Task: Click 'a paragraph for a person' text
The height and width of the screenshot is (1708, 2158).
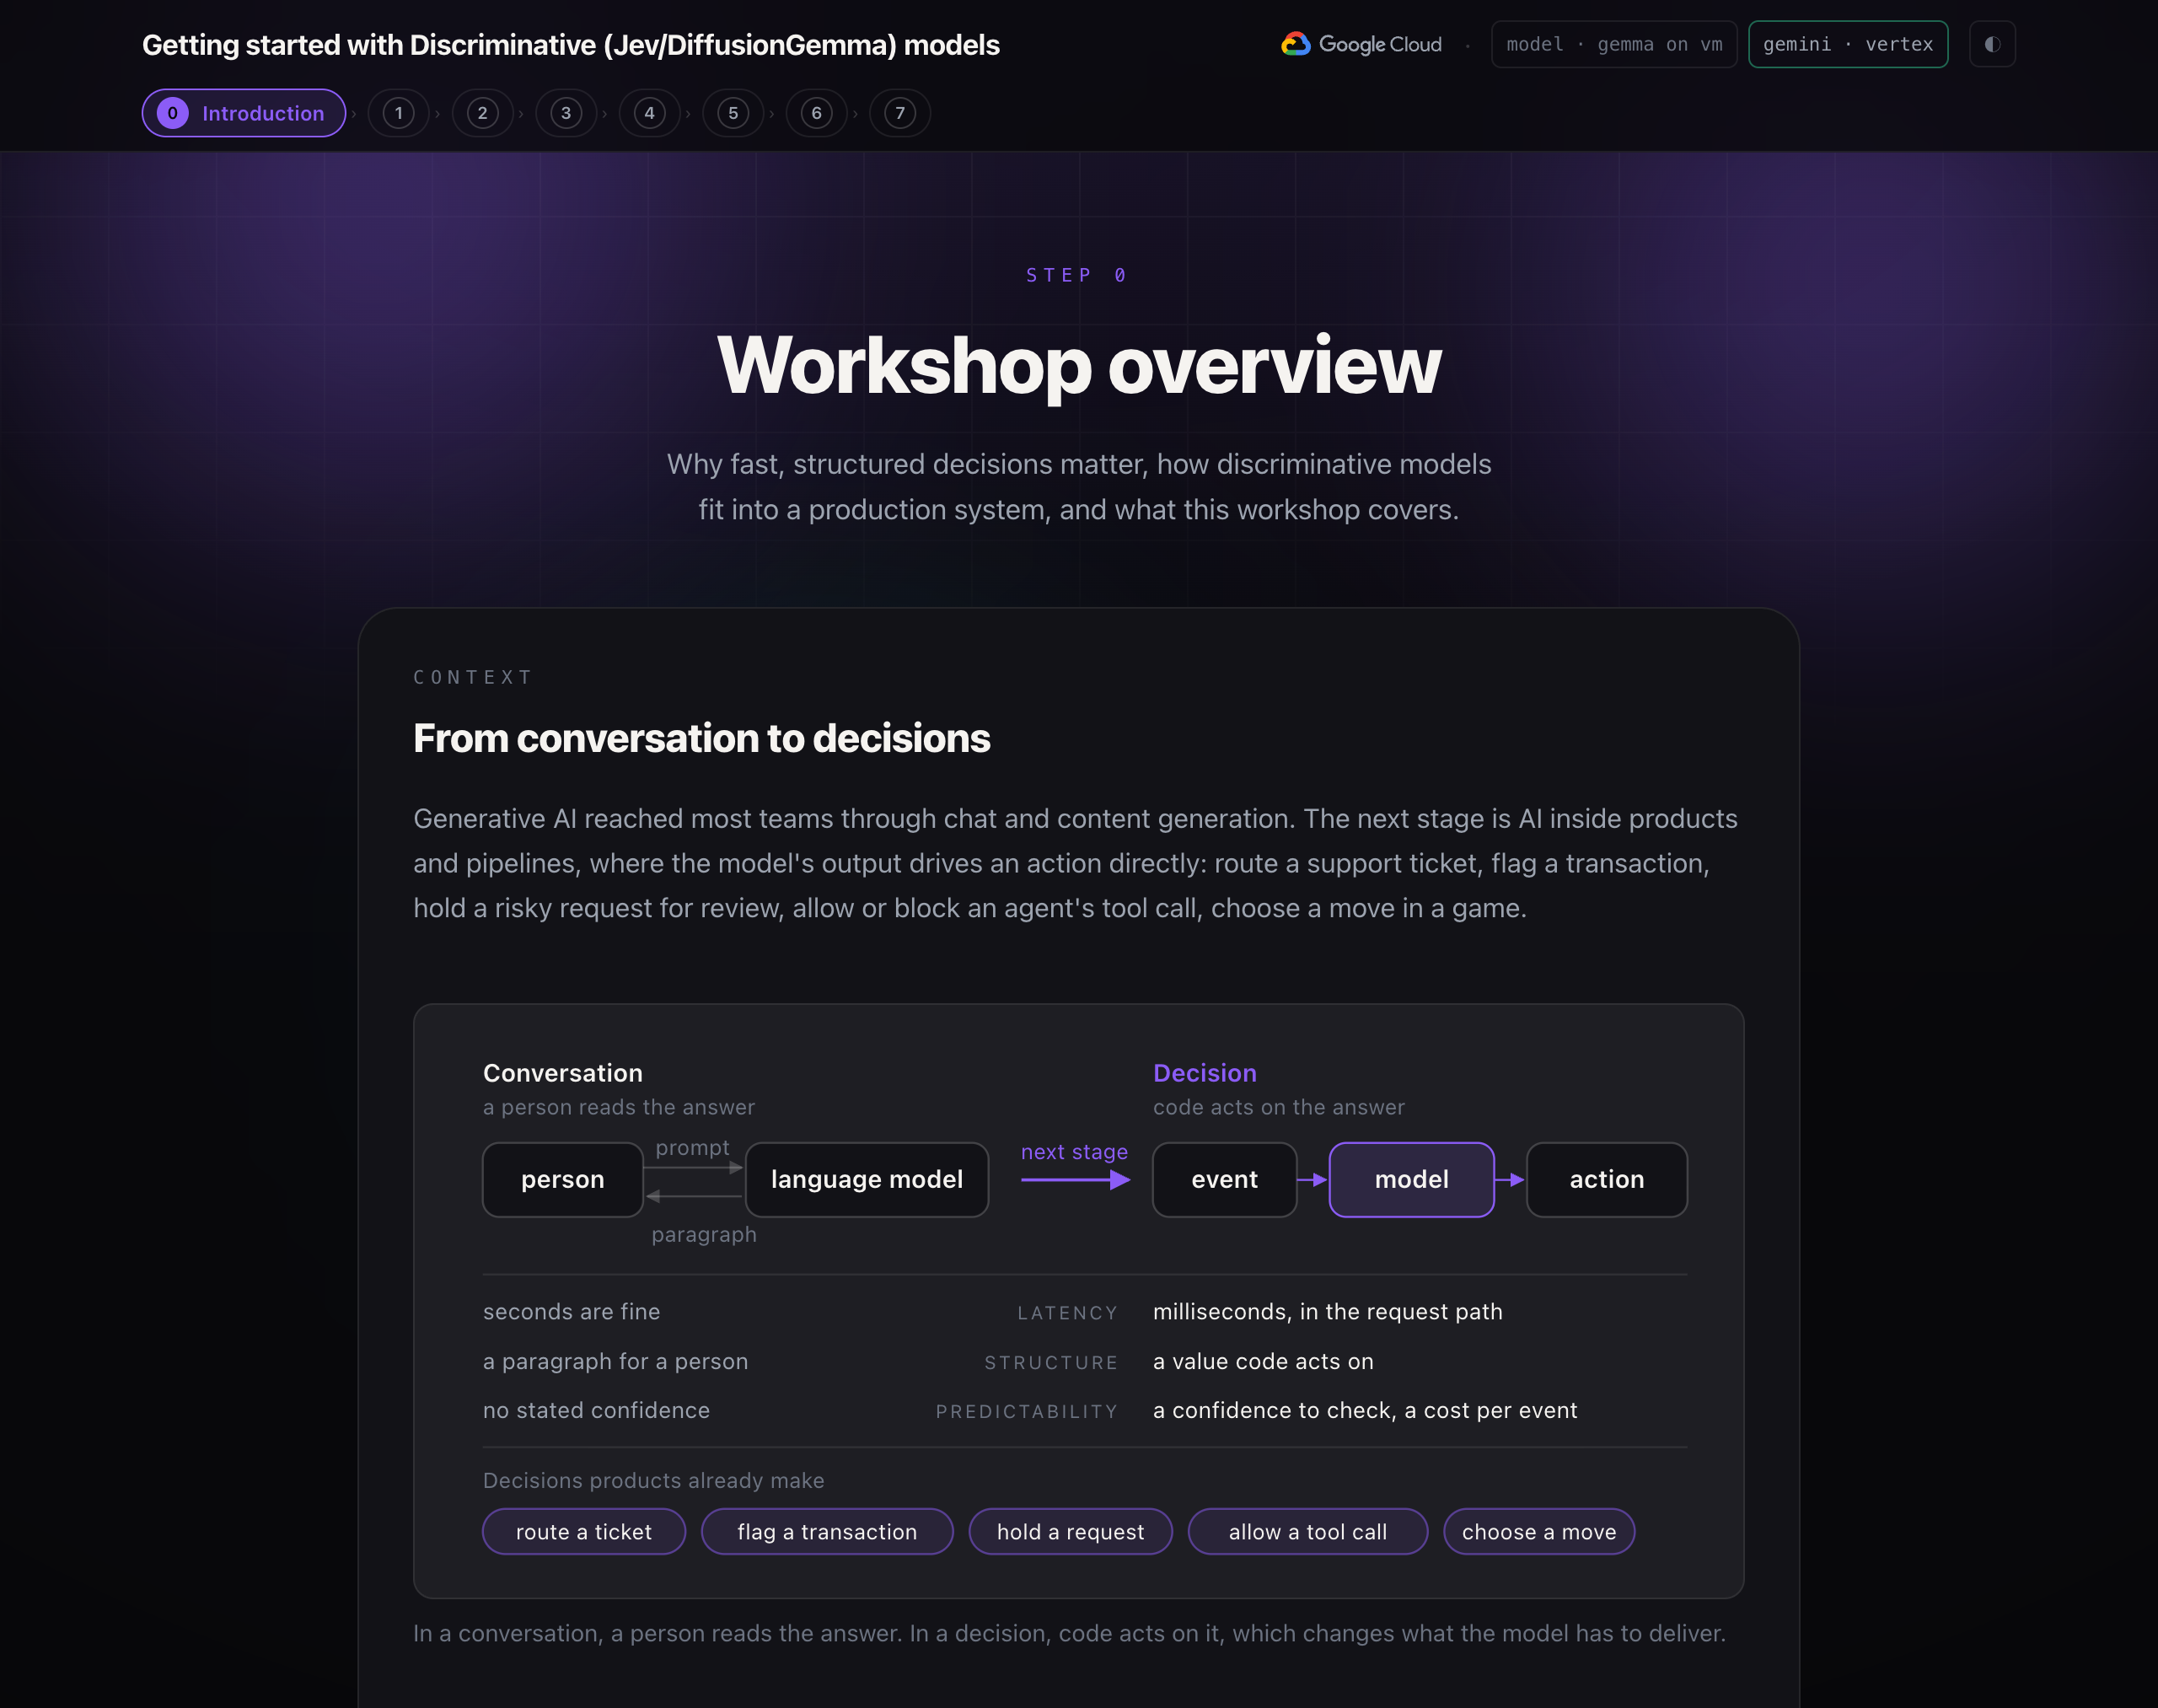Action: tap(615, 1362)
